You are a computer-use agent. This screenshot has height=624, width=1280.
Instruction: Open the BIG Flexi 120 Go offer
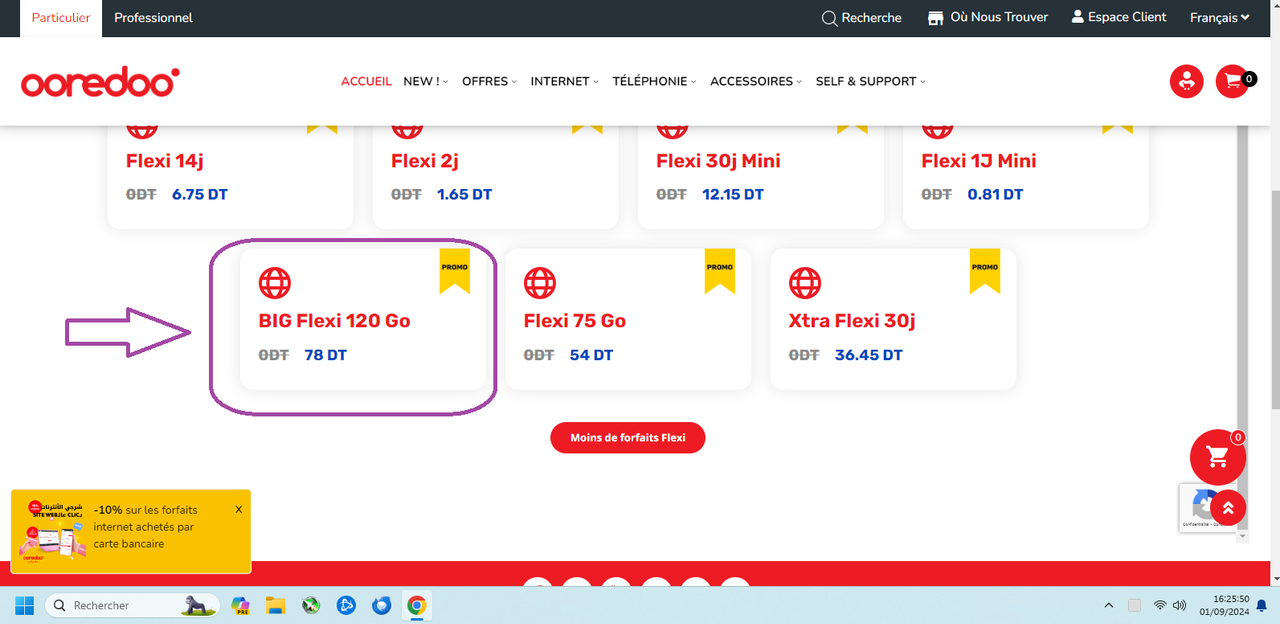tap(335, 321)
